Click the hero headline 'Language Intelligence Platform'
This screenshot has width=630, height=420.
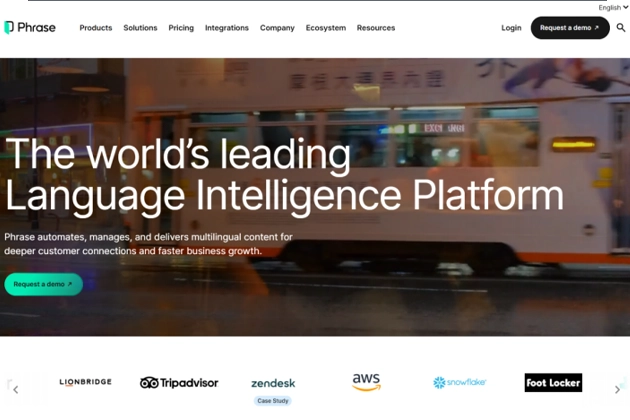pyautogui.click(x=284, y=196)
